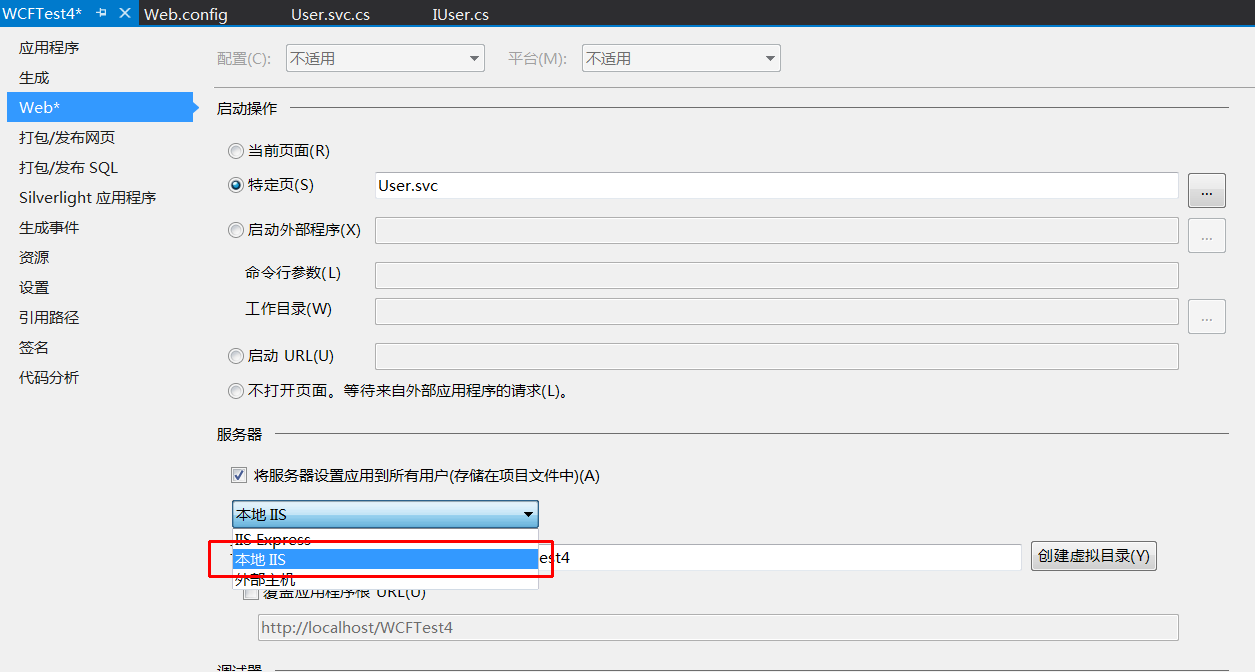Open the 平台 dropdown

pos(680,59)
